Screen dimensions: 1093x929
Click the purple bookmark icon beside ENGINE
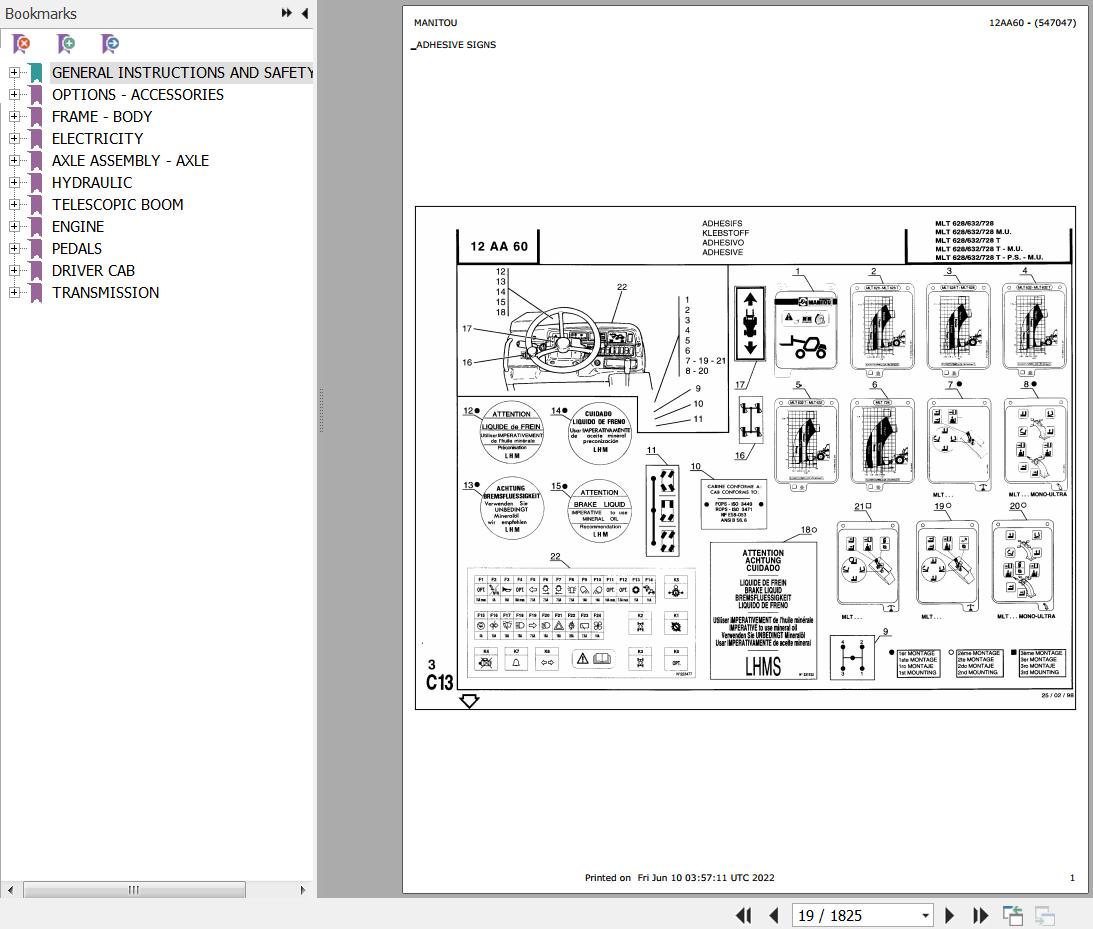click(x=36, y=227)
